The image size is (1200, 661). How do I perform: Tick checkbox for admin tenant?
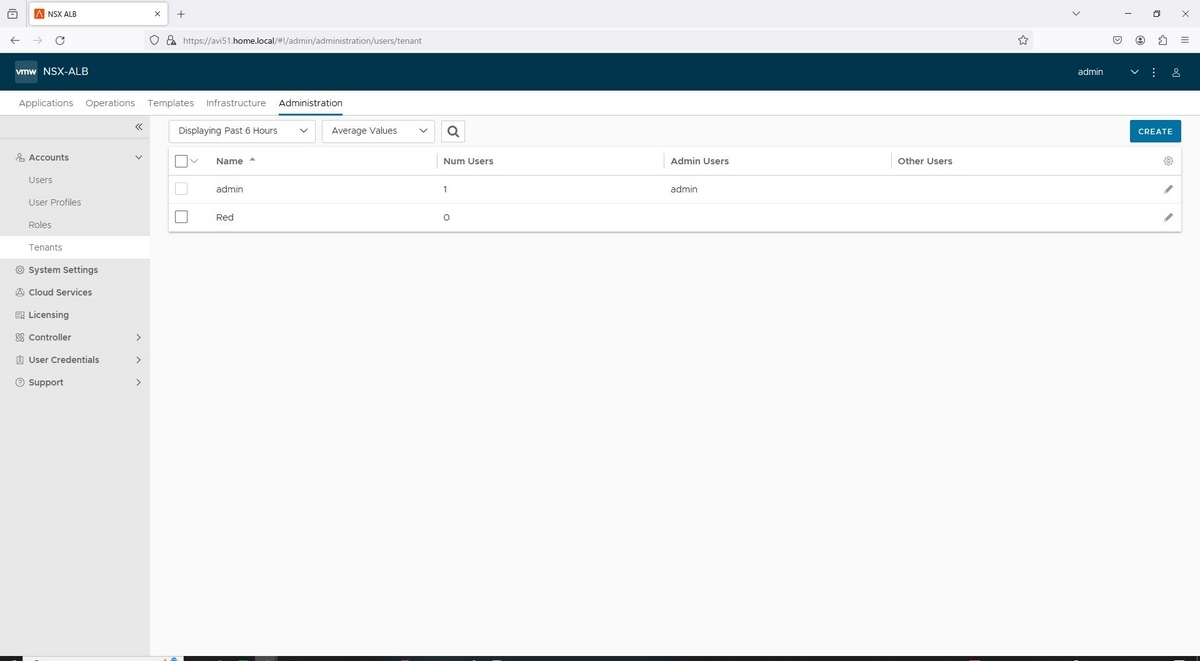pyautogui.click(x=181, y=189)
